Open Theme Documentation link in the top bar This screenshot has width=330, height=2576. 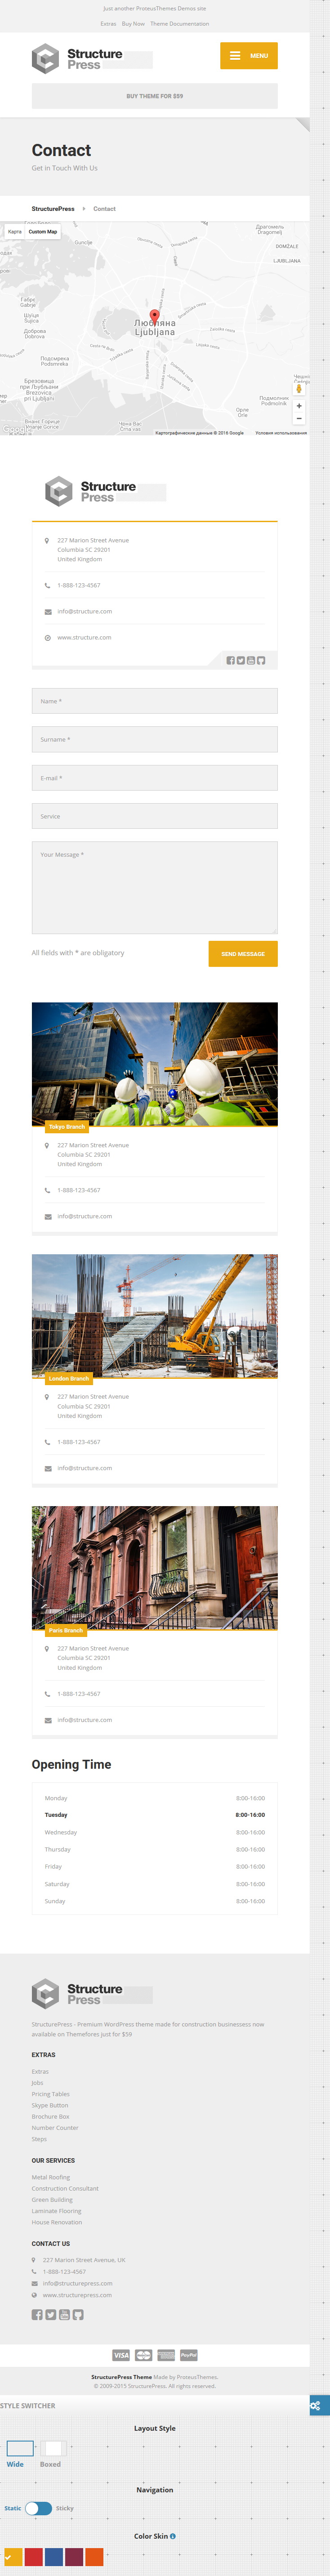(180, 24)
